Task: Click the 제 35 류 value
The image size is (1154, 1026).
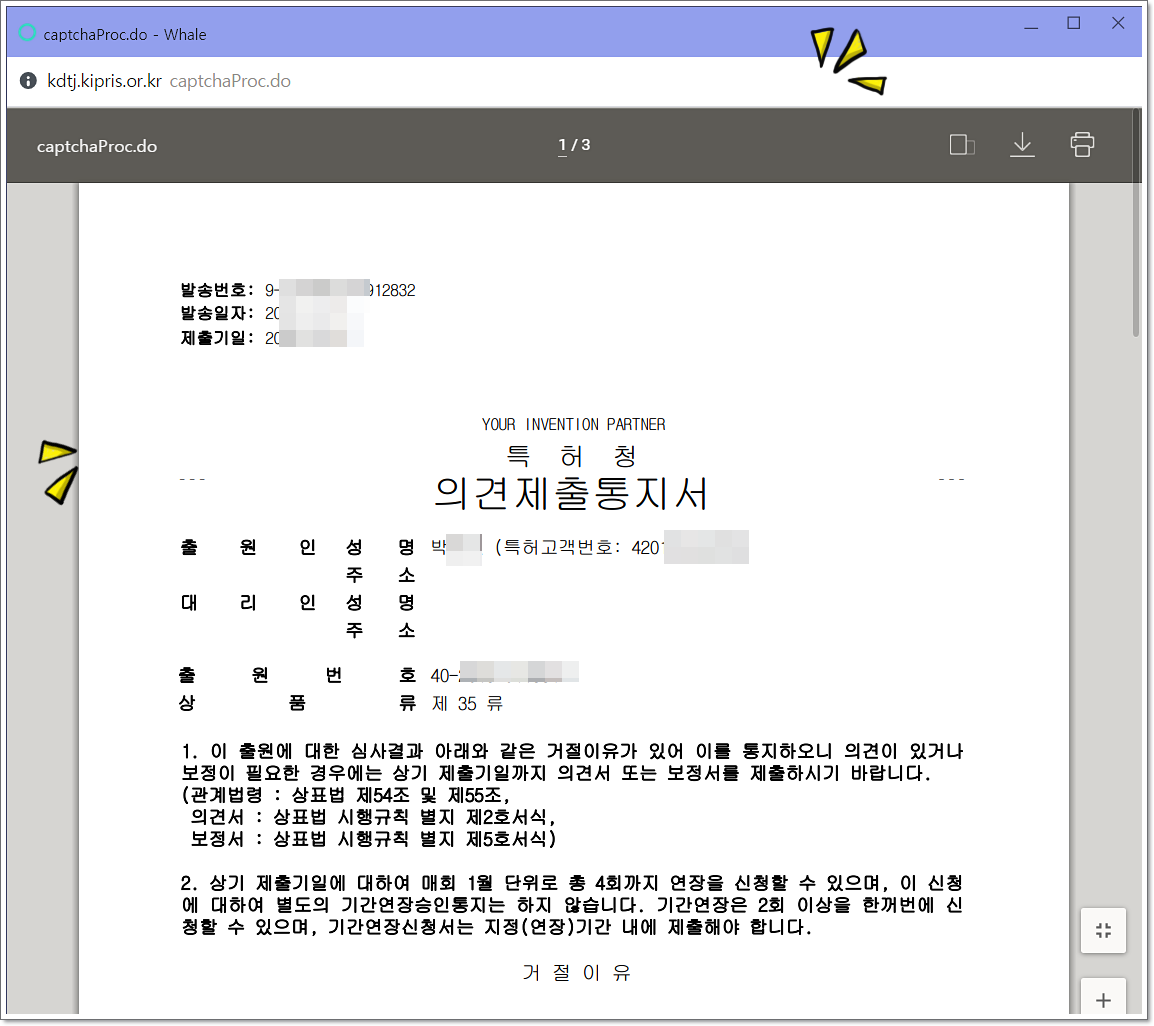Action: 467,704
